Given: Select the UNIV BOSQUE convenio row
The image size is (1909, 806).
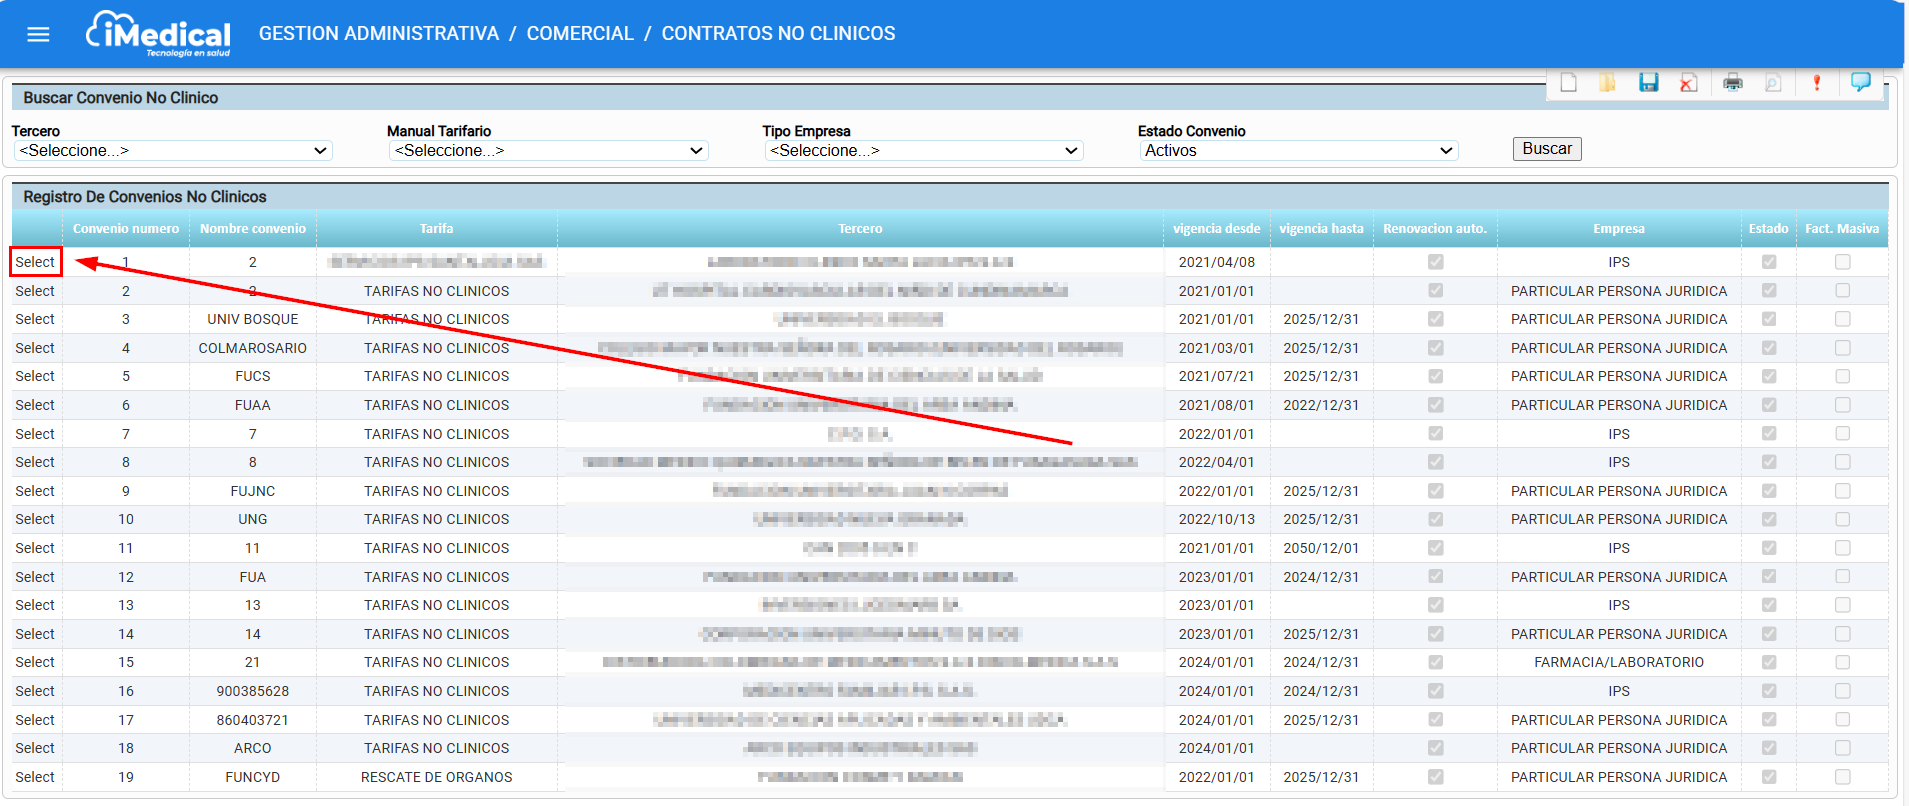Looking at the screenshot, I should [35, 319].
